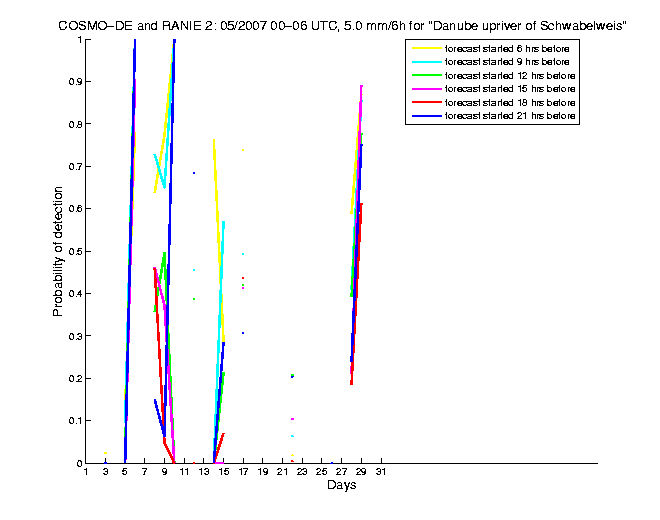This screenshot has height=520, width=660.
Task: Select the red legend line swatch
Action: pyautogui.click(x=427, y=102)
